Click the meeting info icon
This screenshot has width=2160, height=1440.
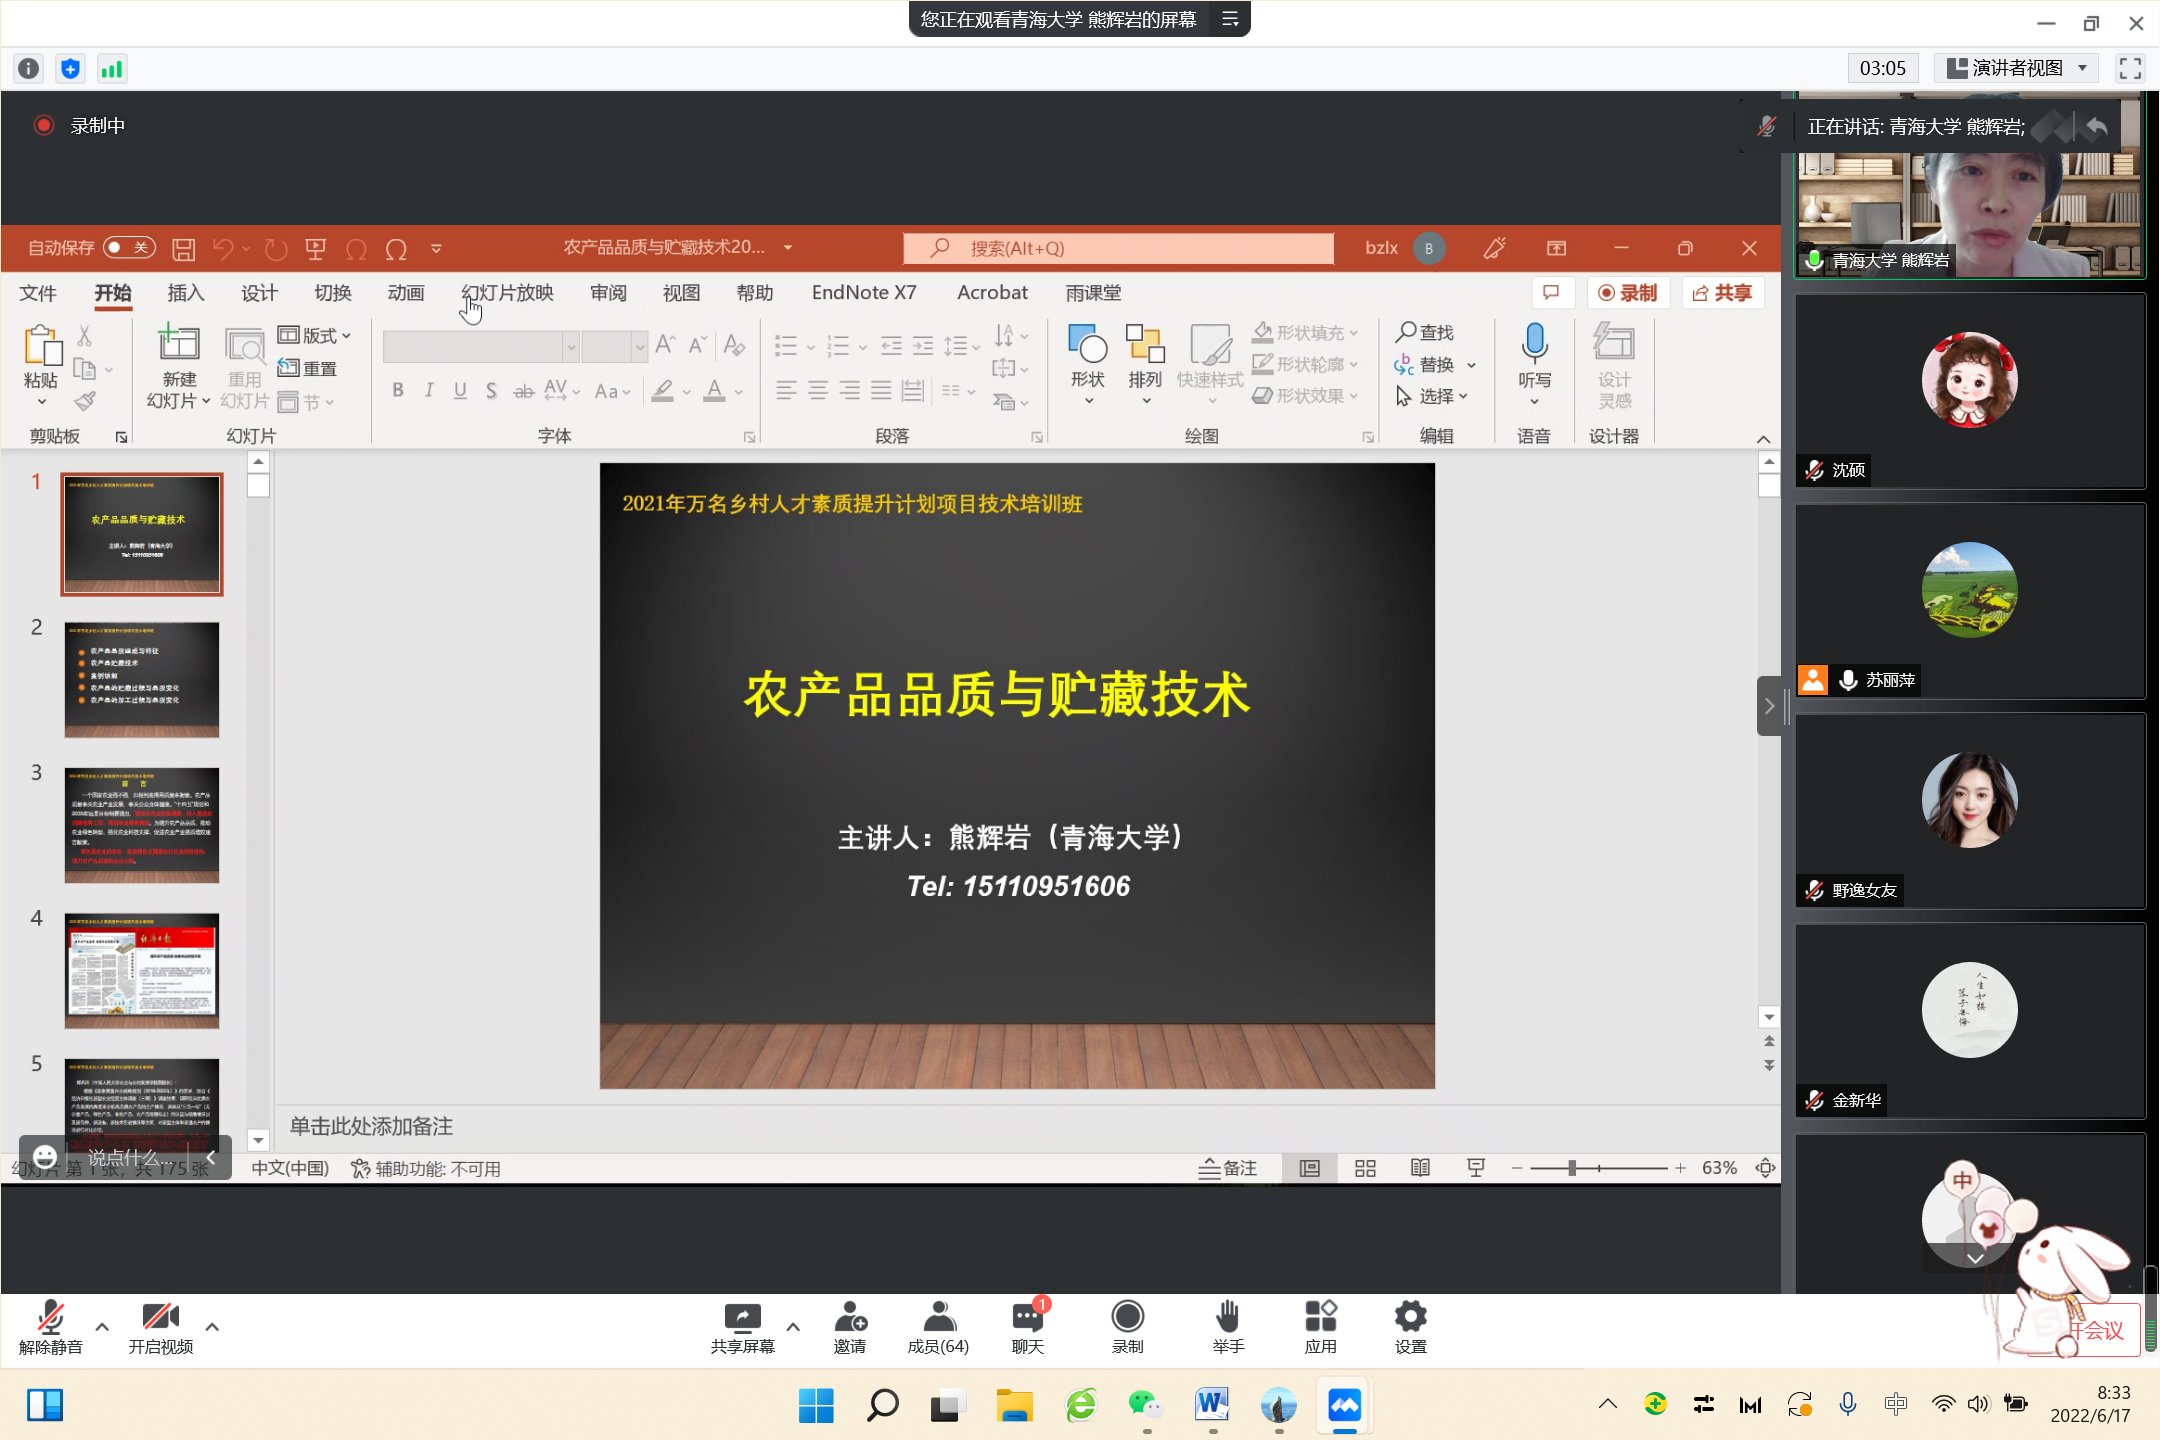29,68
